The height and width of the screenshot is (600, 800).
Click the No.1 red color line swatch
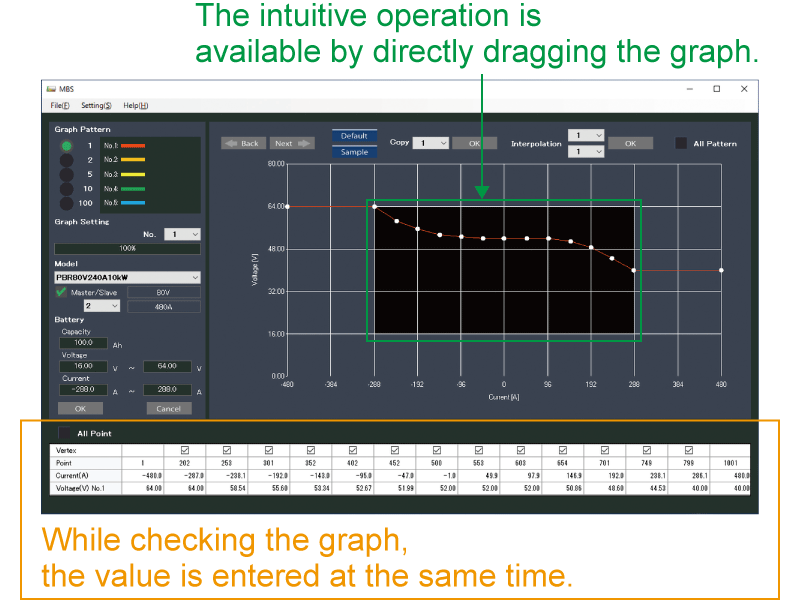132,146
